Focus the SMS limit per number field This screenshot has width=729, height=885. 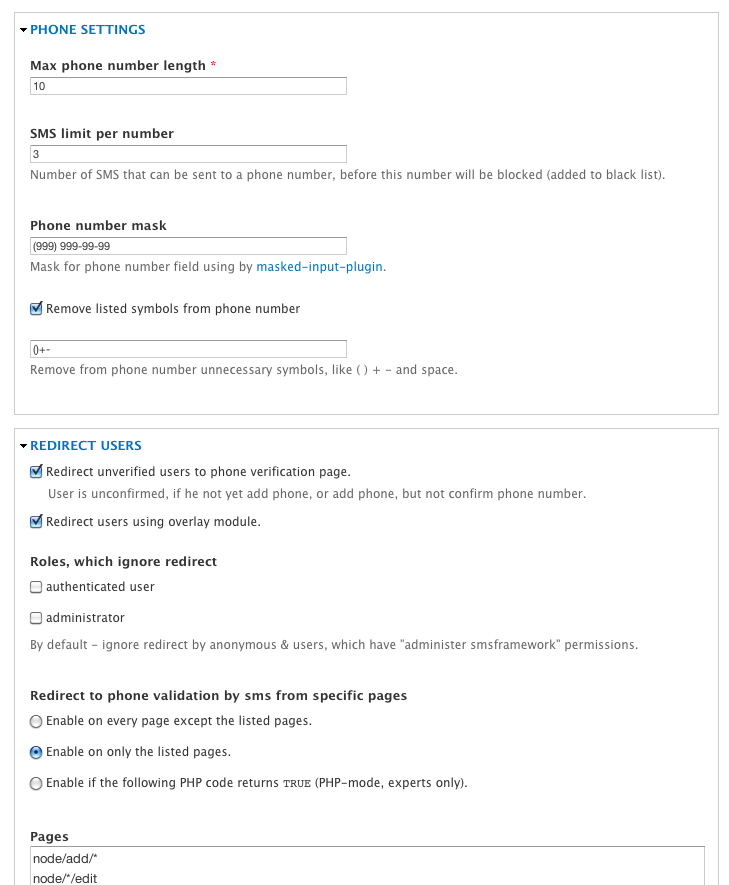188,153
